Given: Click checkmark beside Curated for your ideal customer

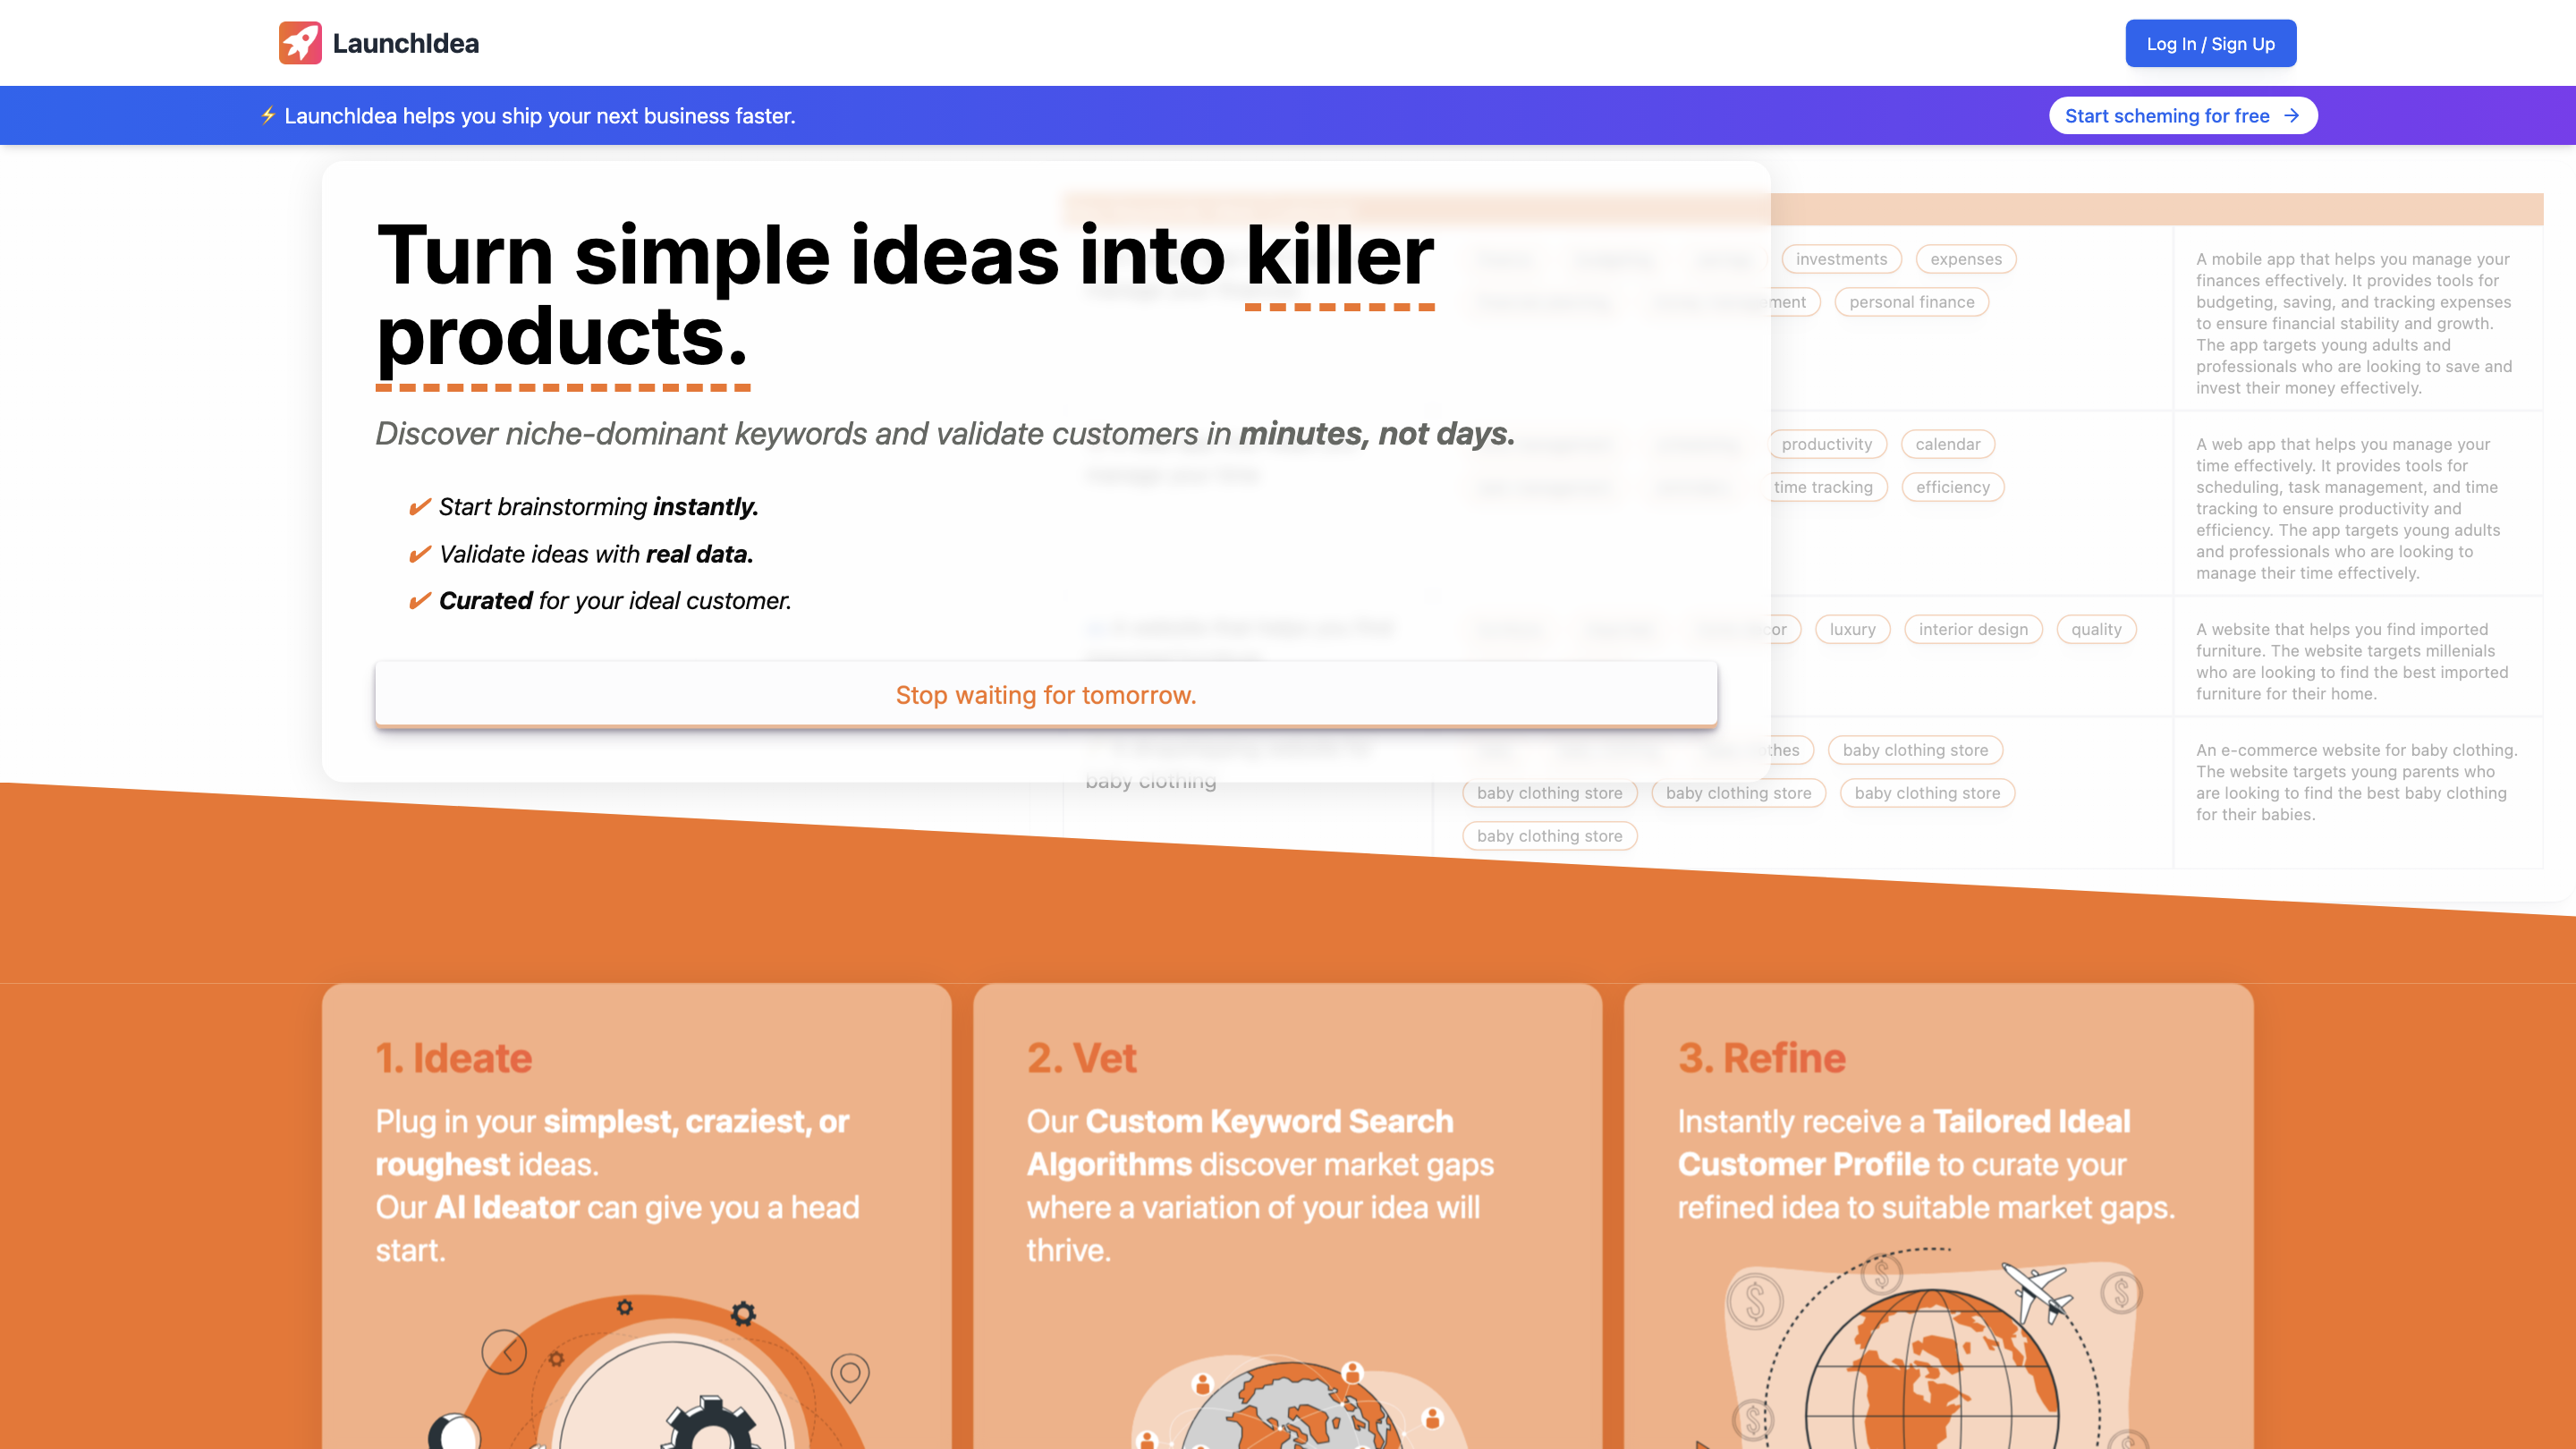Looking at the screenshot, I should coord(420,601).
